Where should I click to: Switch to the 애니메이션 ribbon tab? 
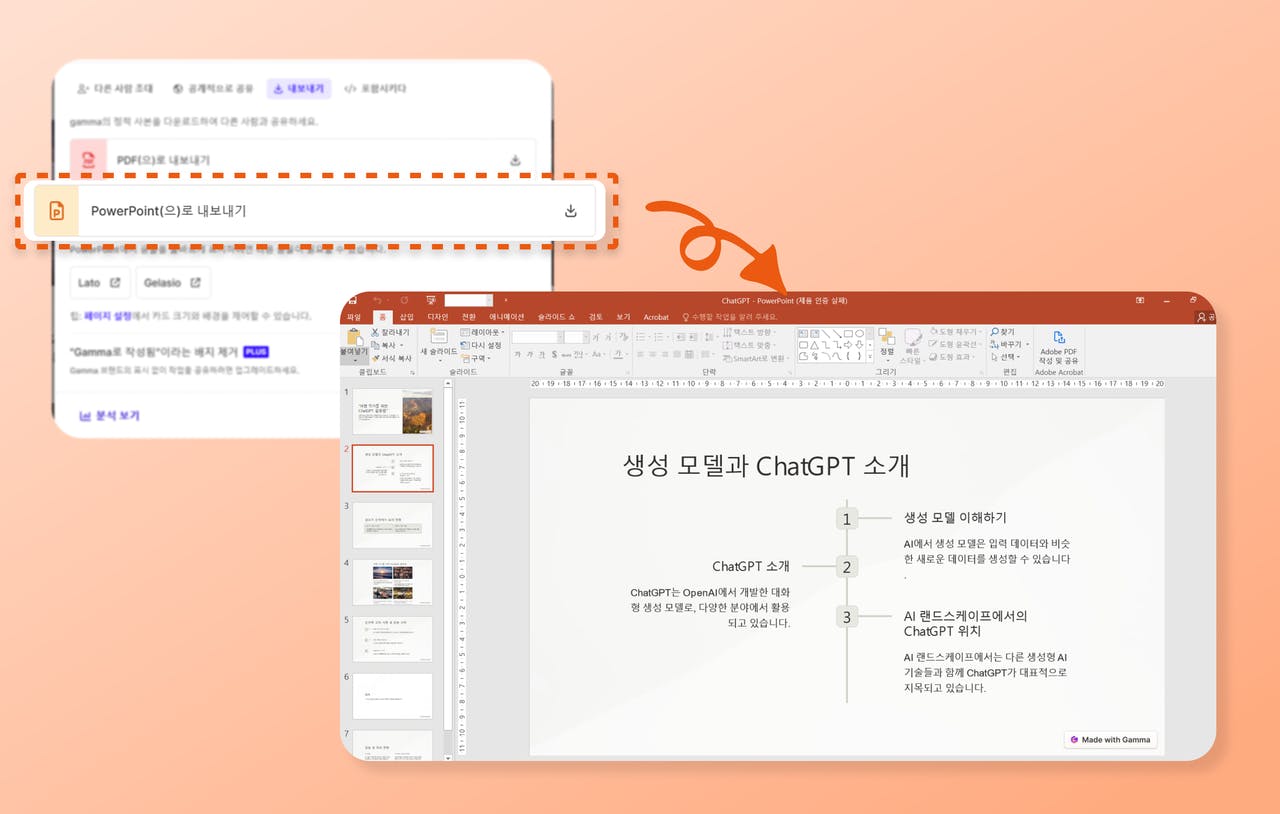point(506,317)
